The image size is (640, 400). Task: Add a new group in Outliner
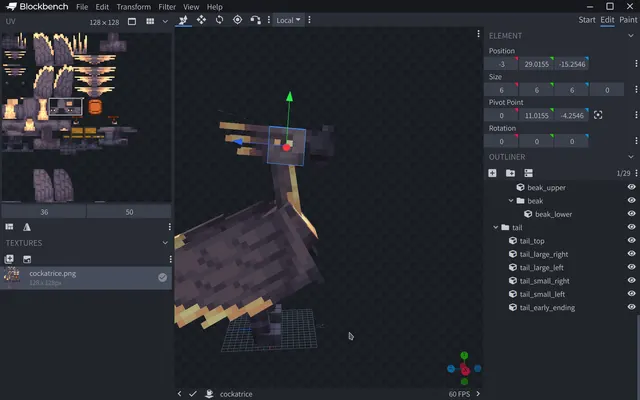(510, 173)
